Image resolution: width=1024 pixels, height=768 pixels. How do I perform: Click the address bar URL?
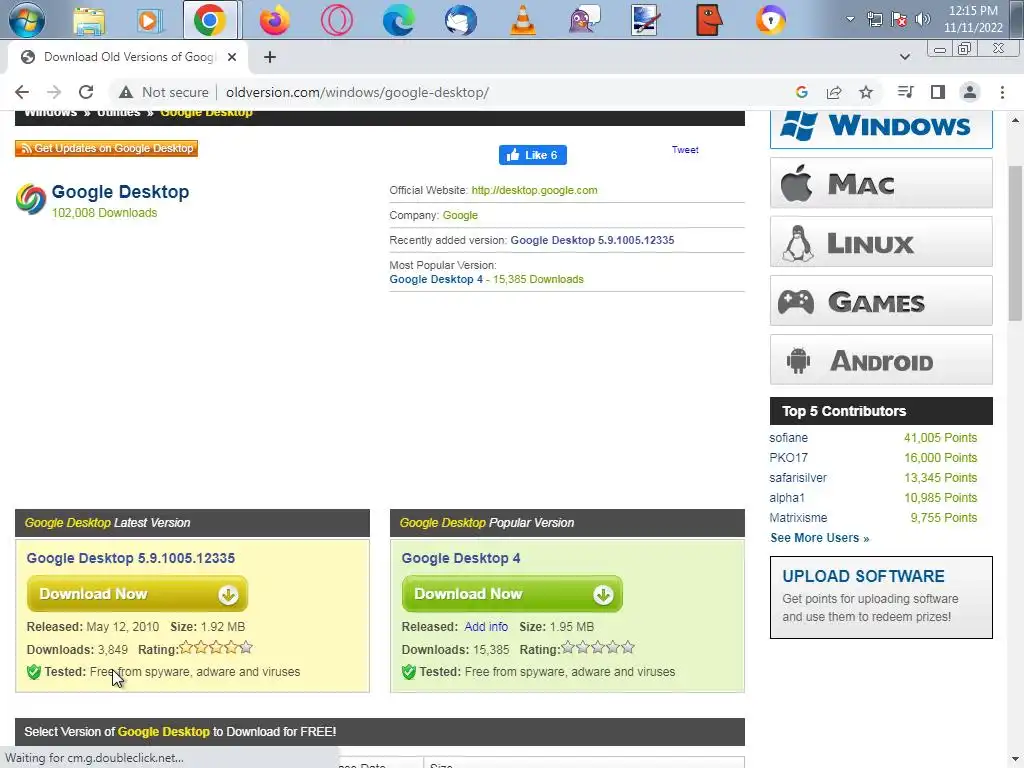357,92
